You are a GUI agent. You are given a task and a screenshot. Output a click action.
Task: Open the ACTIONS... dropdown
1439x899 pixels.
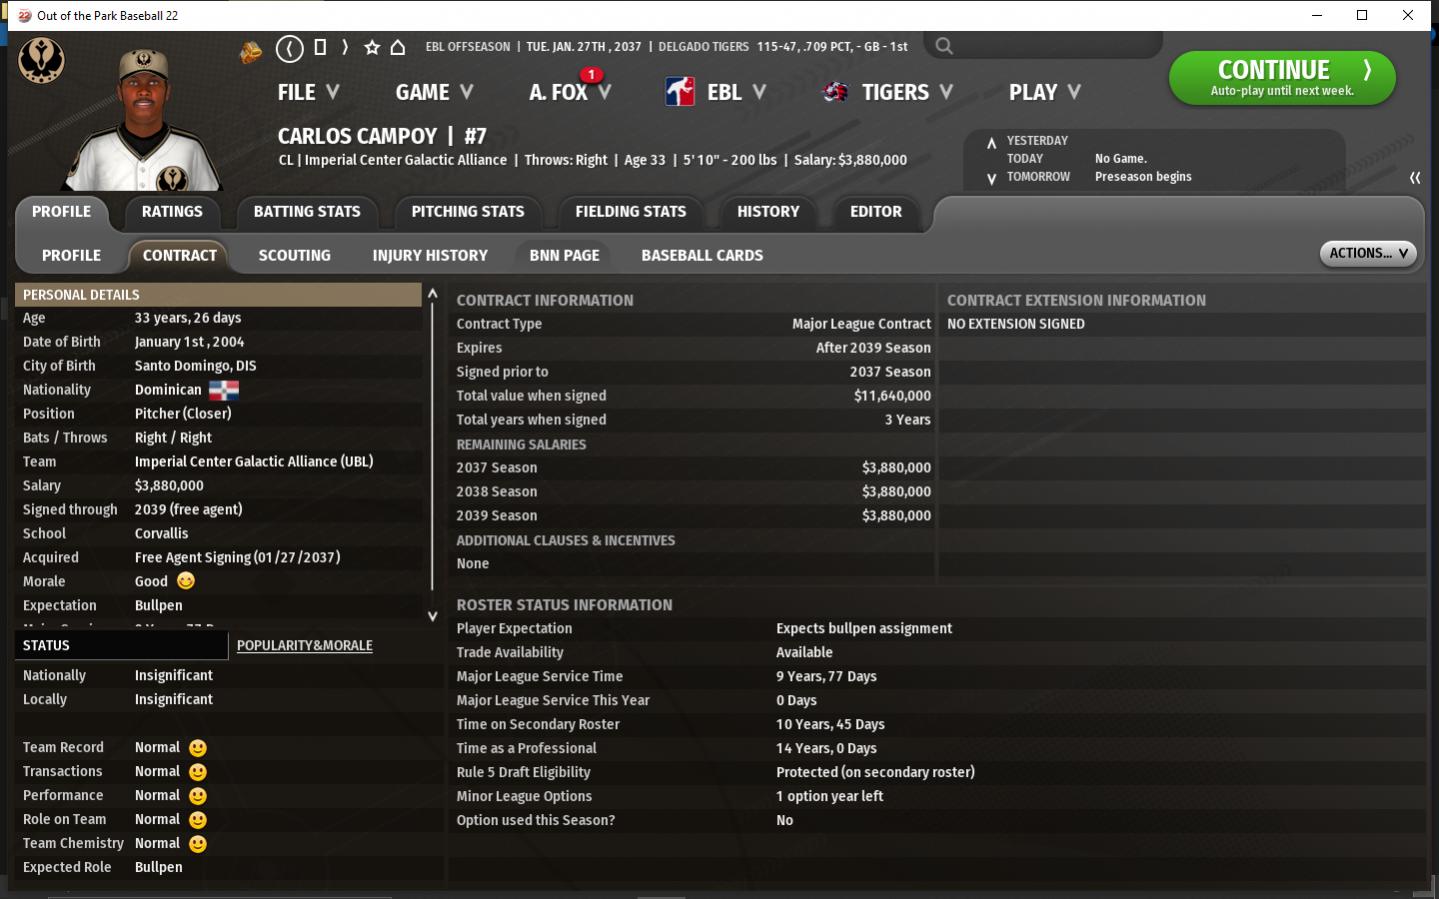tap(1367, 254)
